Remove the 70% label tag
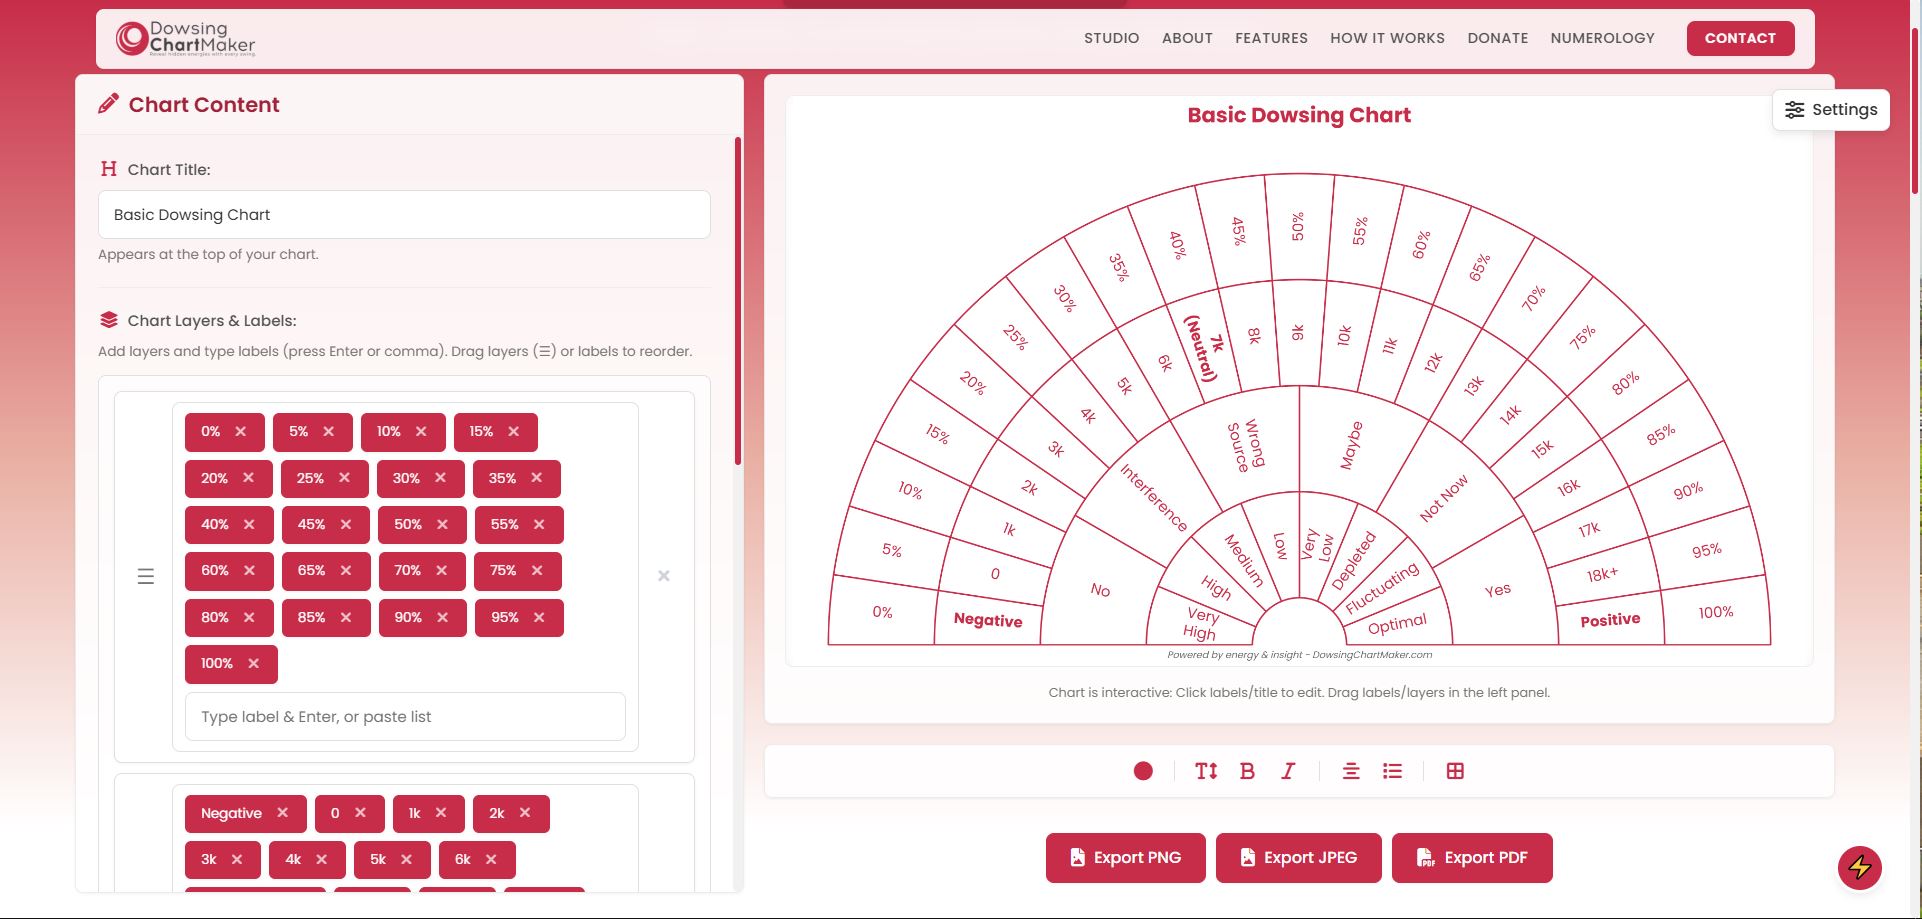 [442, 570]
